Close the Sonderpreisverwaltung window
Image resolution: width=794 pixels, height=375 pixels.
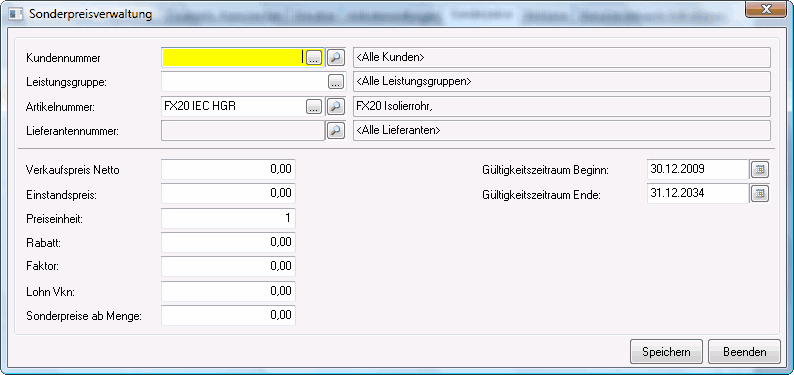click(765, 9)
